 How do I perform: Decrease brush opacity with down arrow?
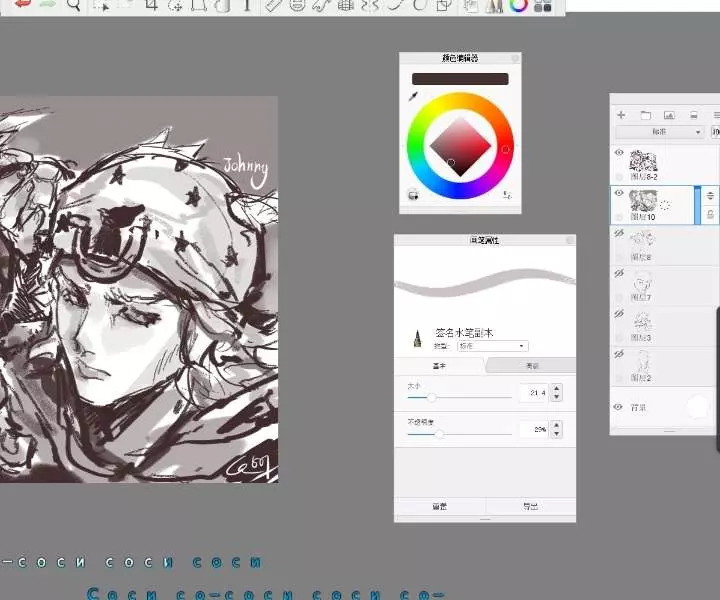(x=557, y=433)
